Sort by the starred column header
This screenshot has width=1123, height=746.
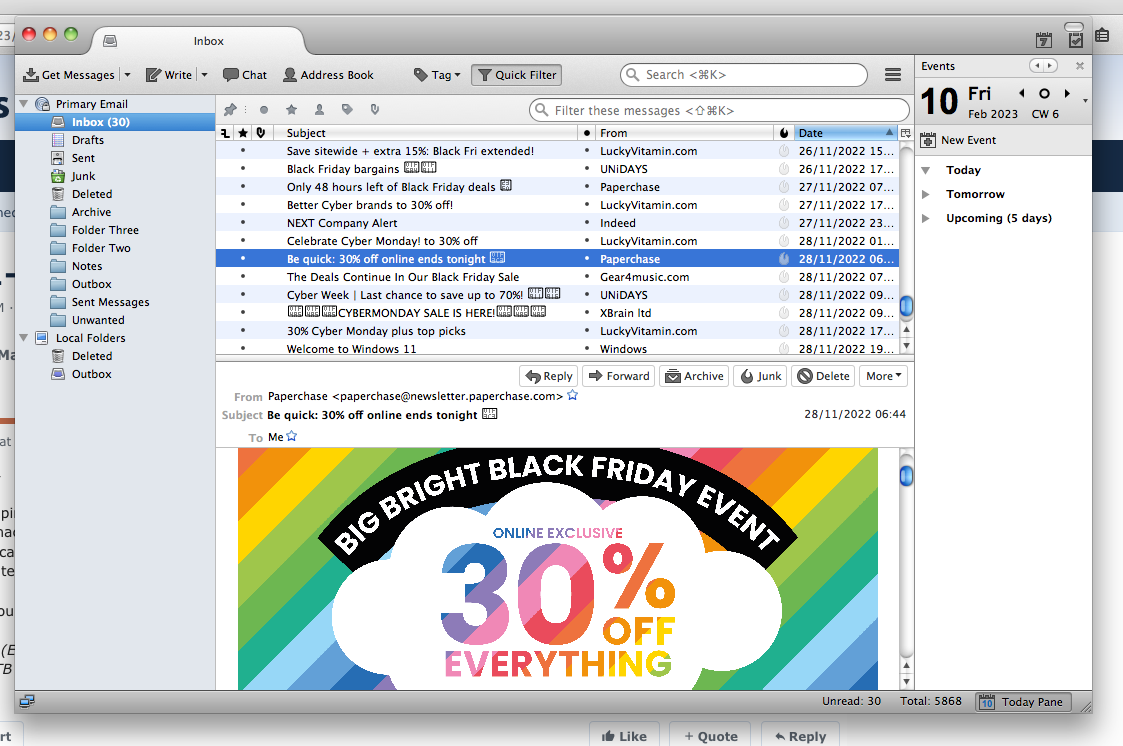pyautogui.click(x=244, y=133)
